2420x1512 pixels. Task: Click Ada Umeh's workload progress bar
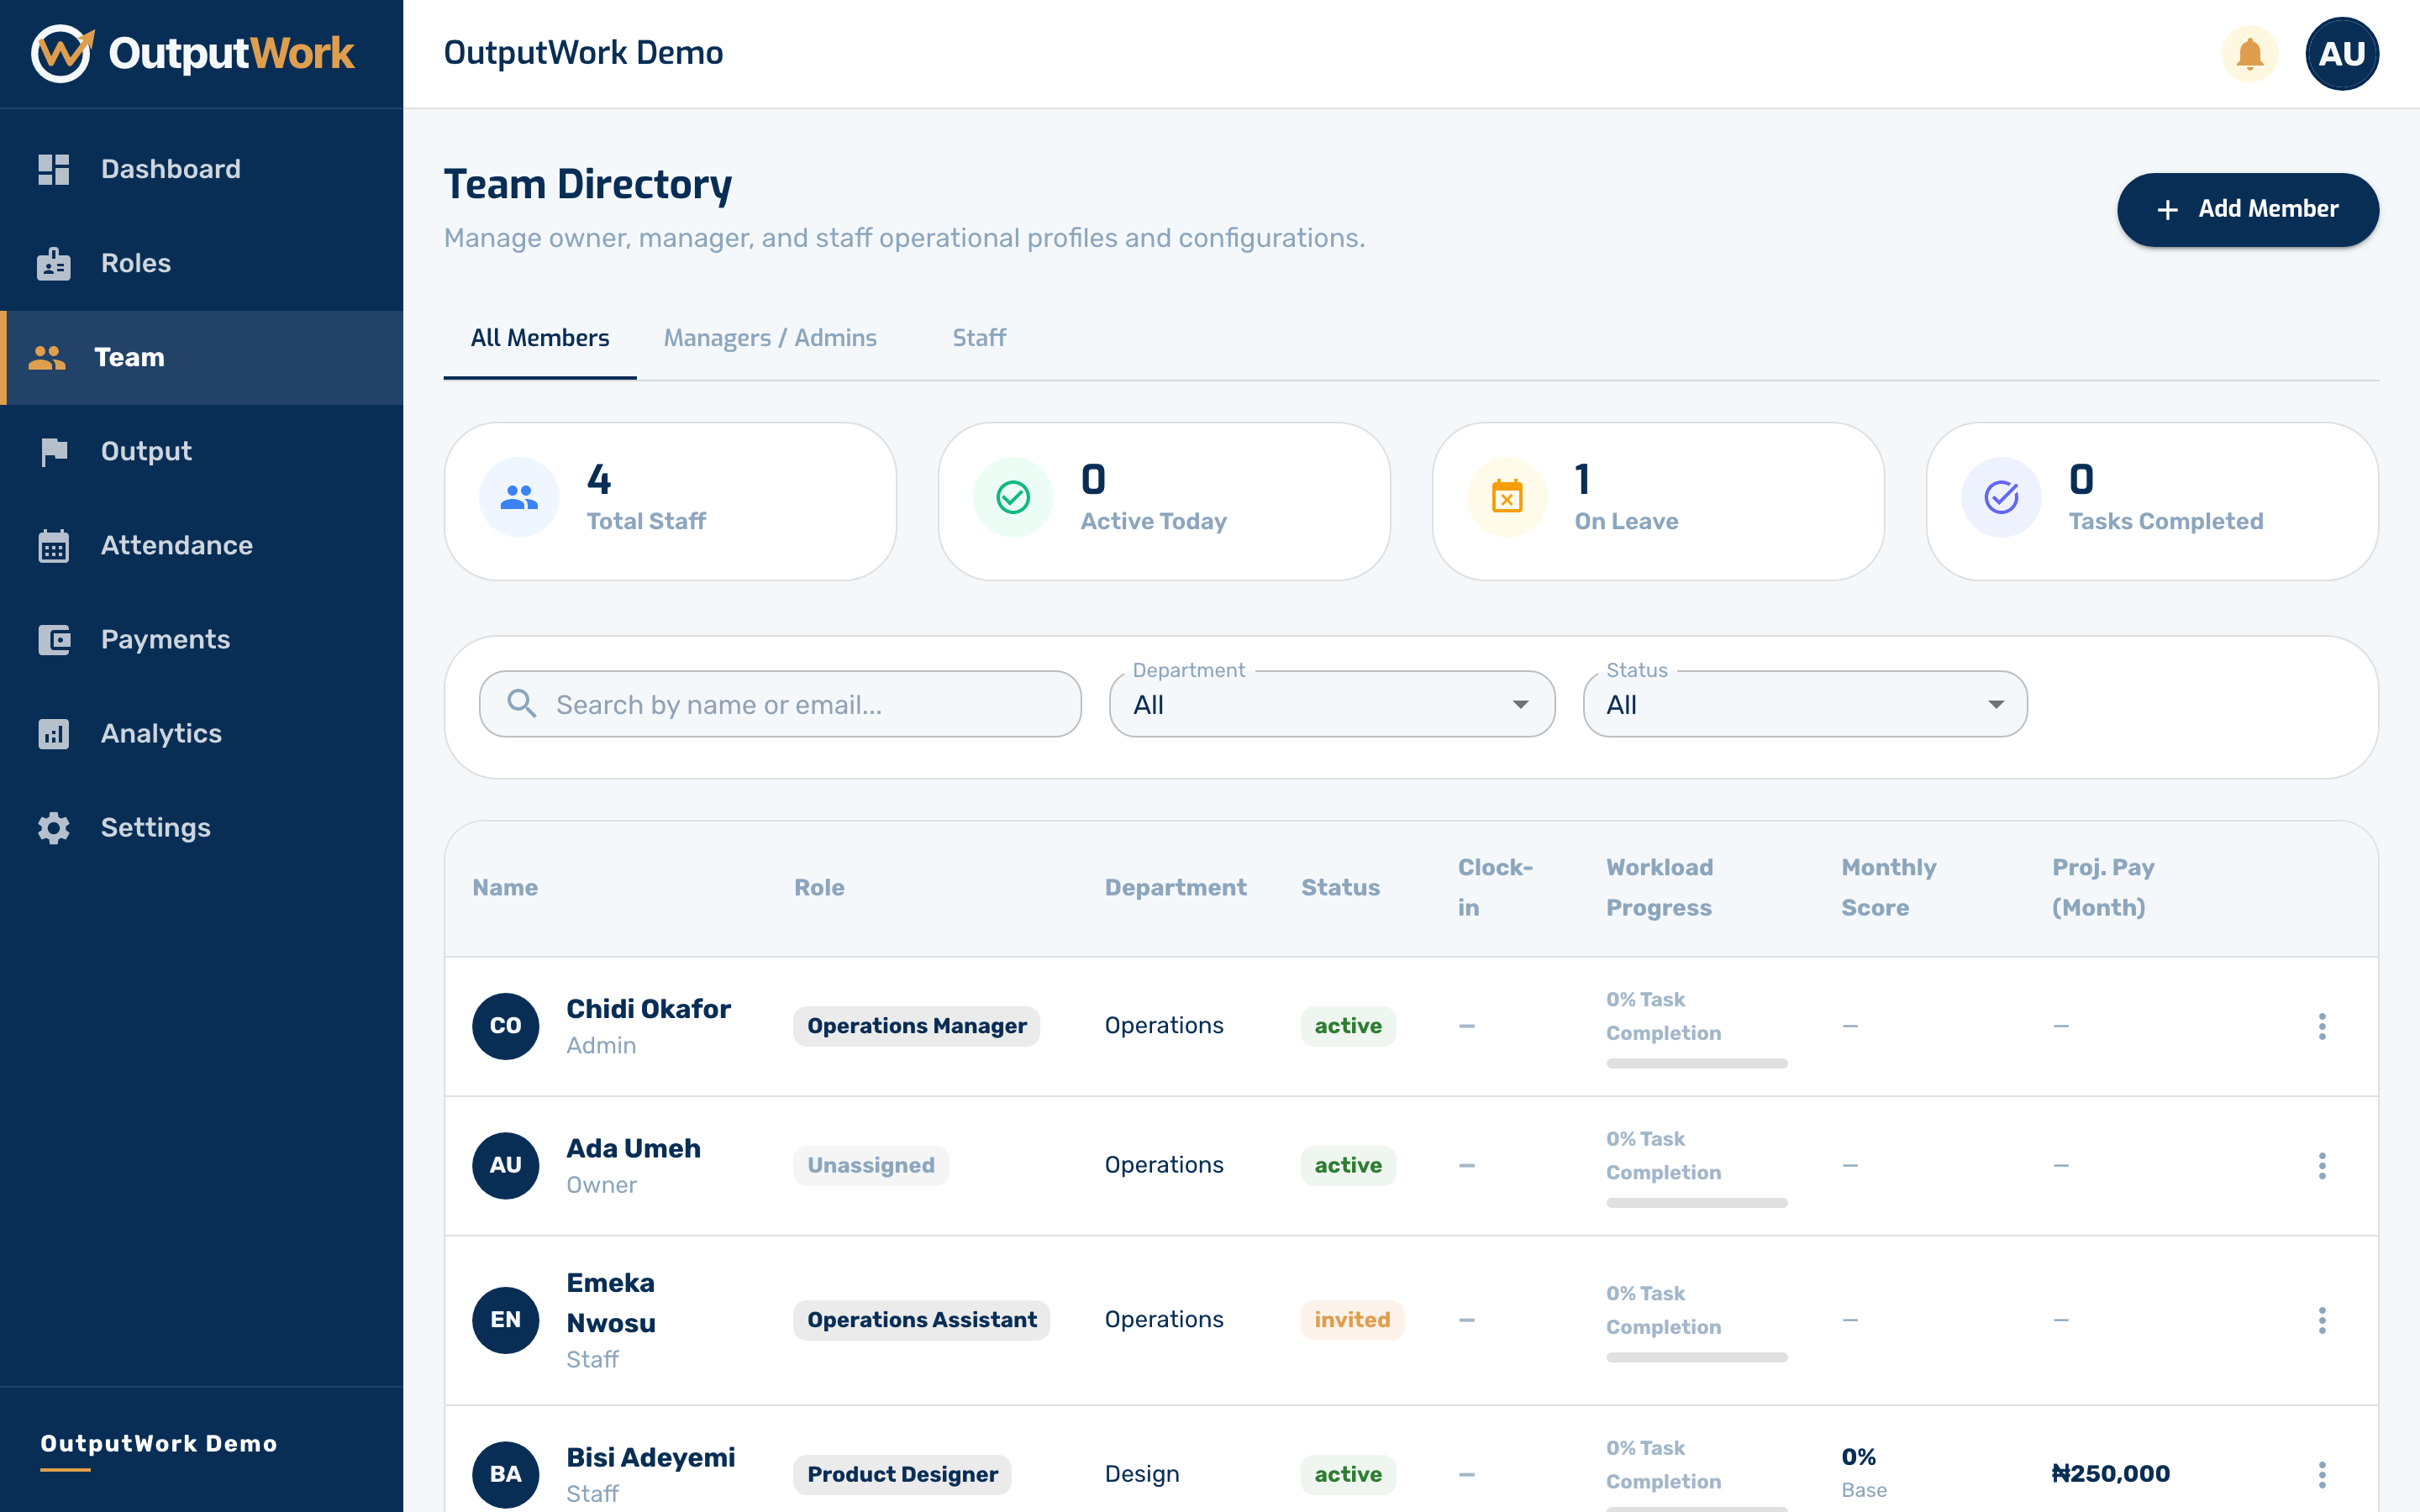coord(1696,1203)
